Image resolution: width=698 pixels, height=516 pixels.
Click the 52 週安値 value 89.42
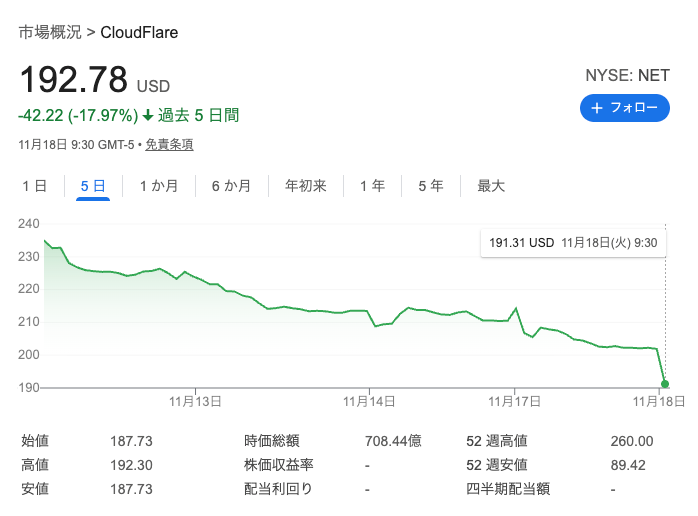pyautogui.click(x=628, y=465)
